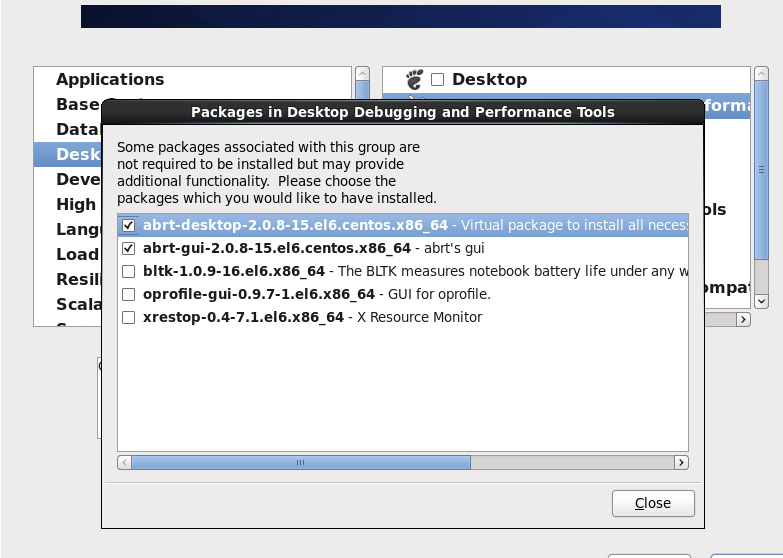Screen dimensions: 783x558
Task: Select the highlighted Desktops category row
Action: (68, 154)
